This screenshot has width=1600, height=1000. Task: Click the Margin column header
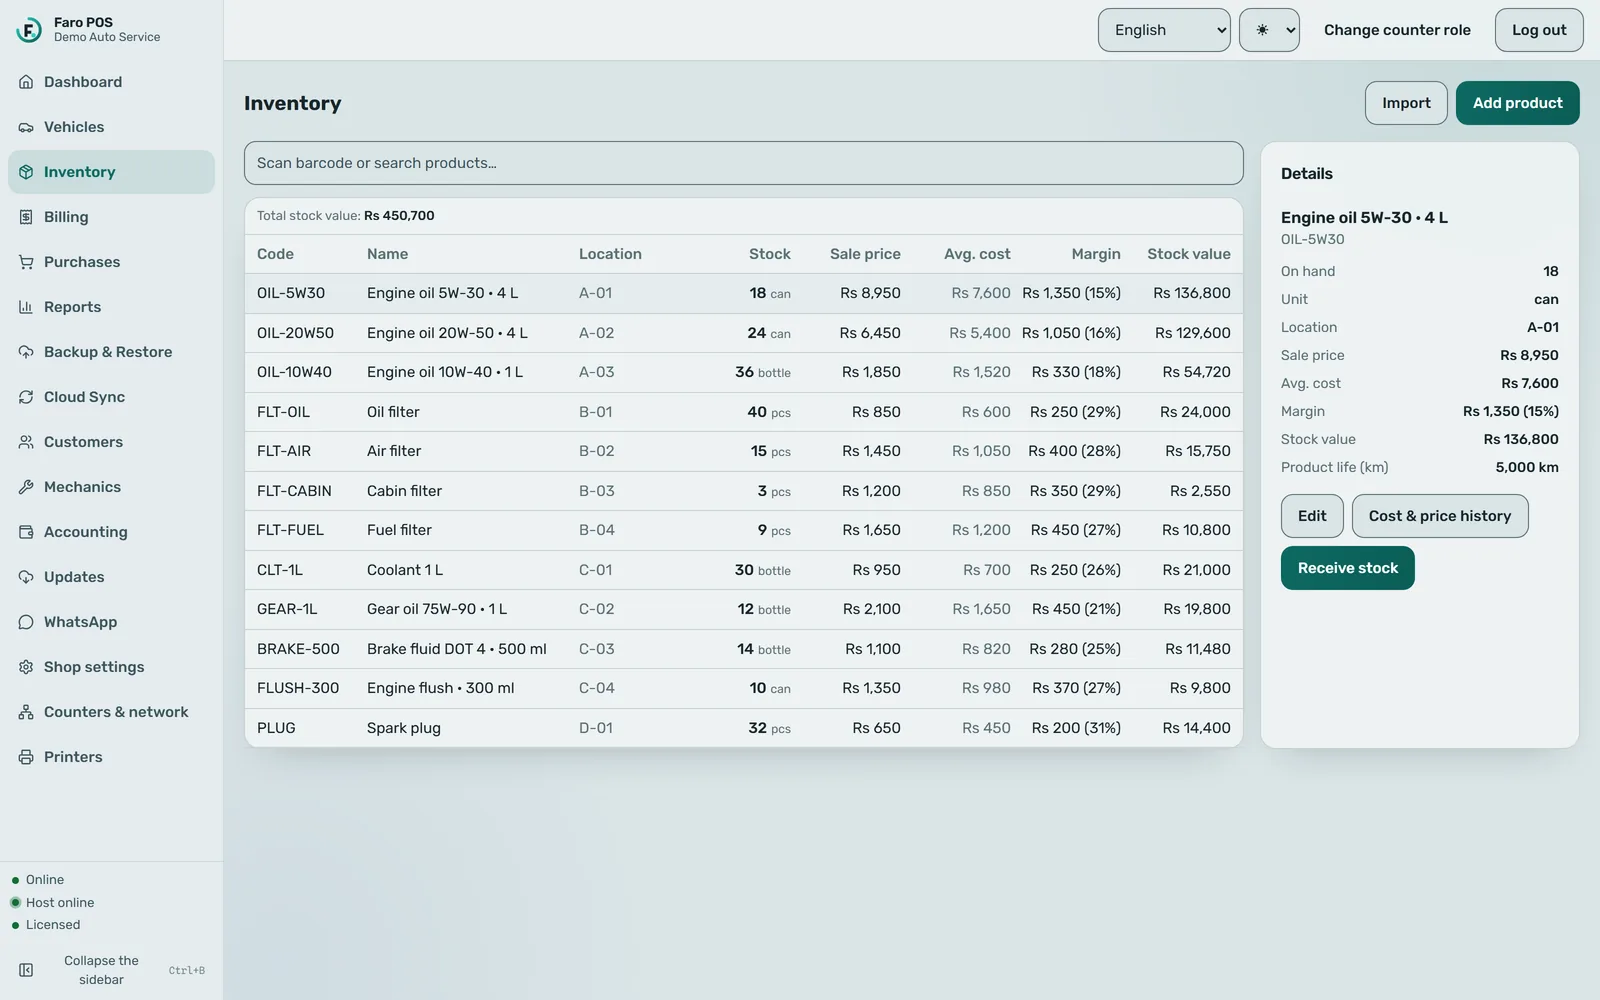click(1096, 254)
